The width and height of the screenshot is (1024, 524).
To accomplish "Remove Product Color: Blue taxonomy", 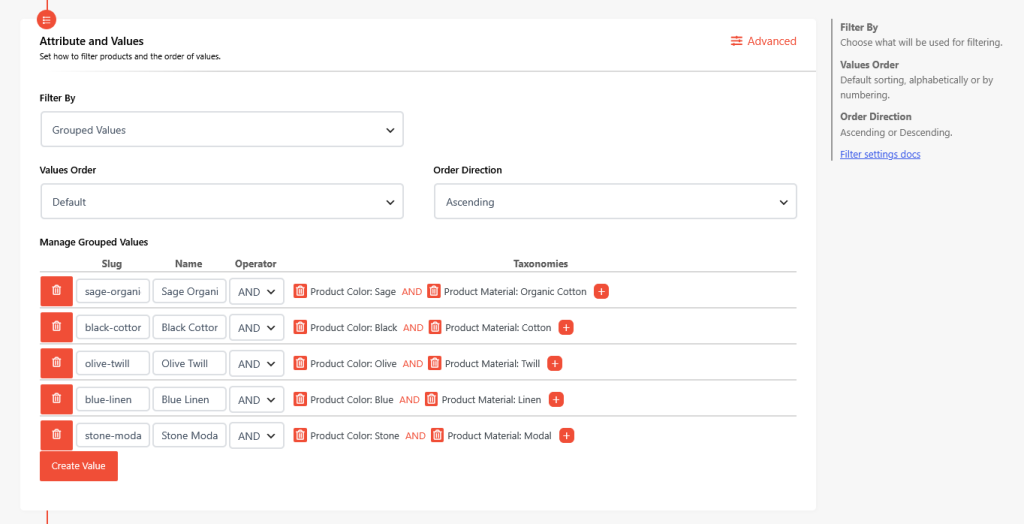I will [300, 399].
